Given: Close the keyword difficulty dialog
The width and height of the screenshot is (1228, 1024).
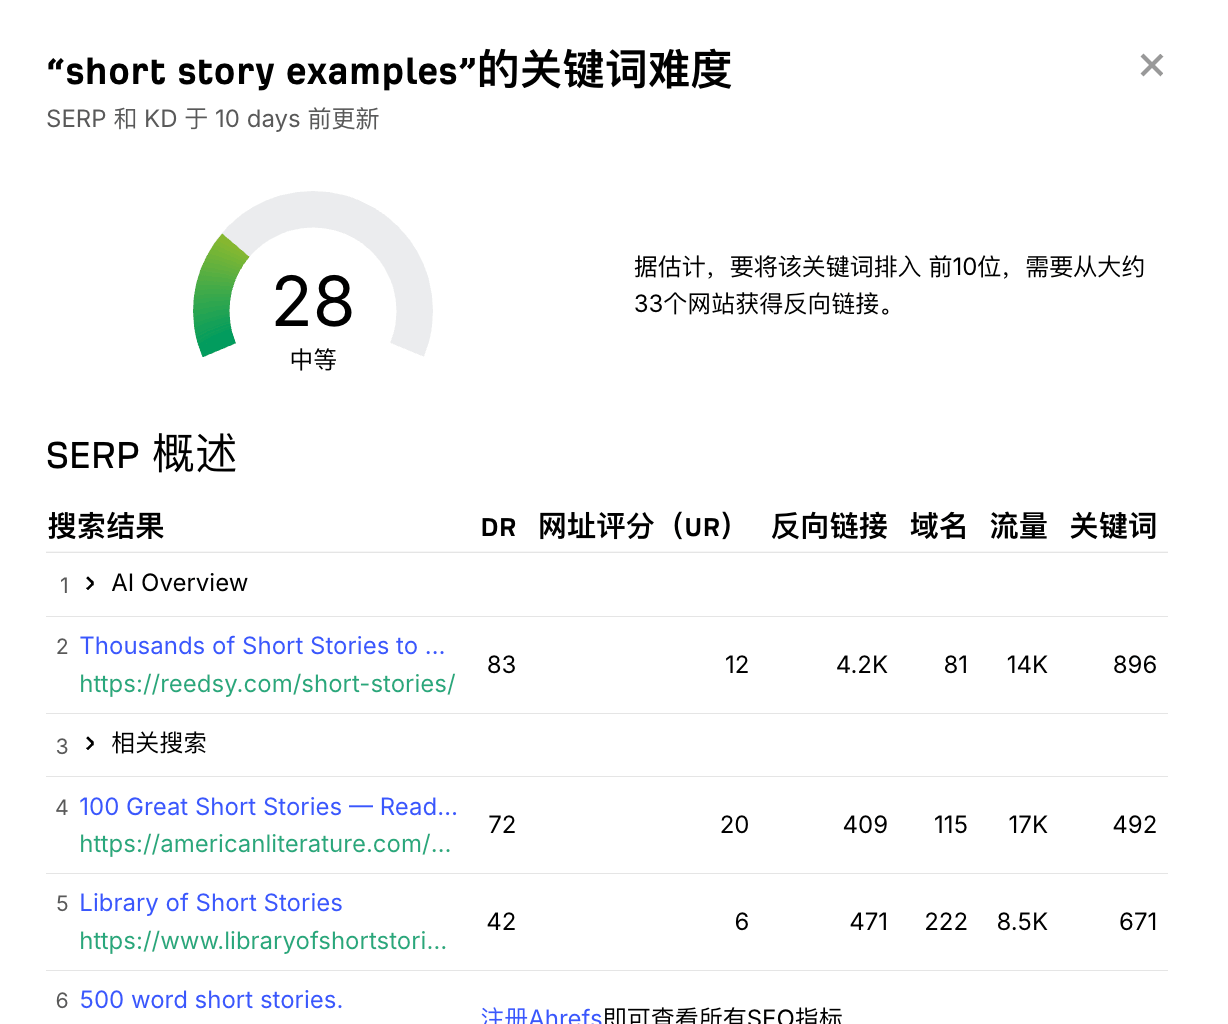Looking at the screenshot, I should click(x=1151, y=66).
